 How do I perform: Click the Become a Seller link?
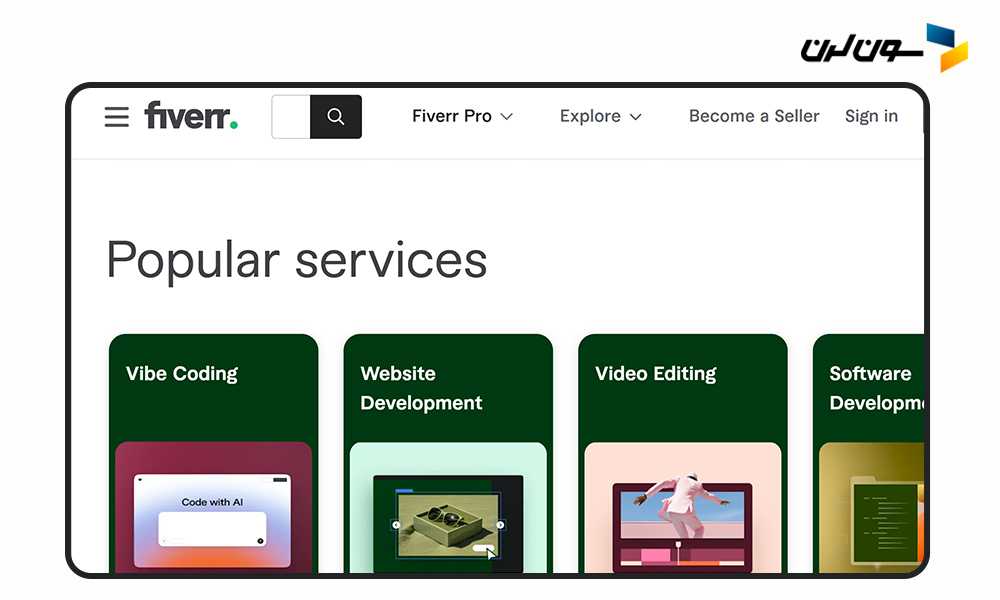tap(754, 117)
